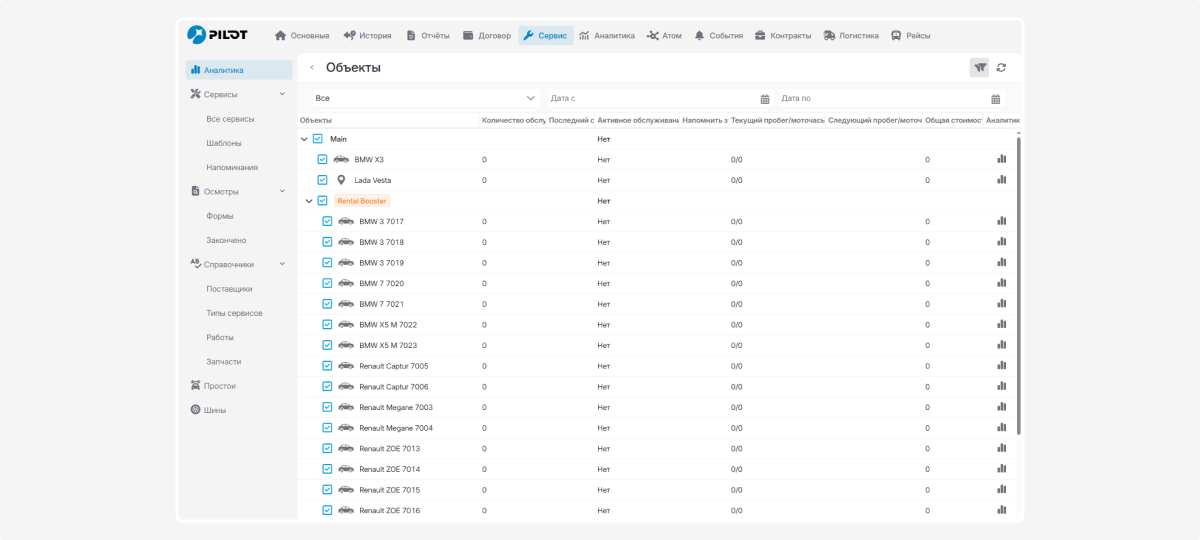Image resolution: width=1200 pixels, height=540 pixels.
Task: Toggle the Rental Booster group checkbox
Action: (x=322, y=201)
